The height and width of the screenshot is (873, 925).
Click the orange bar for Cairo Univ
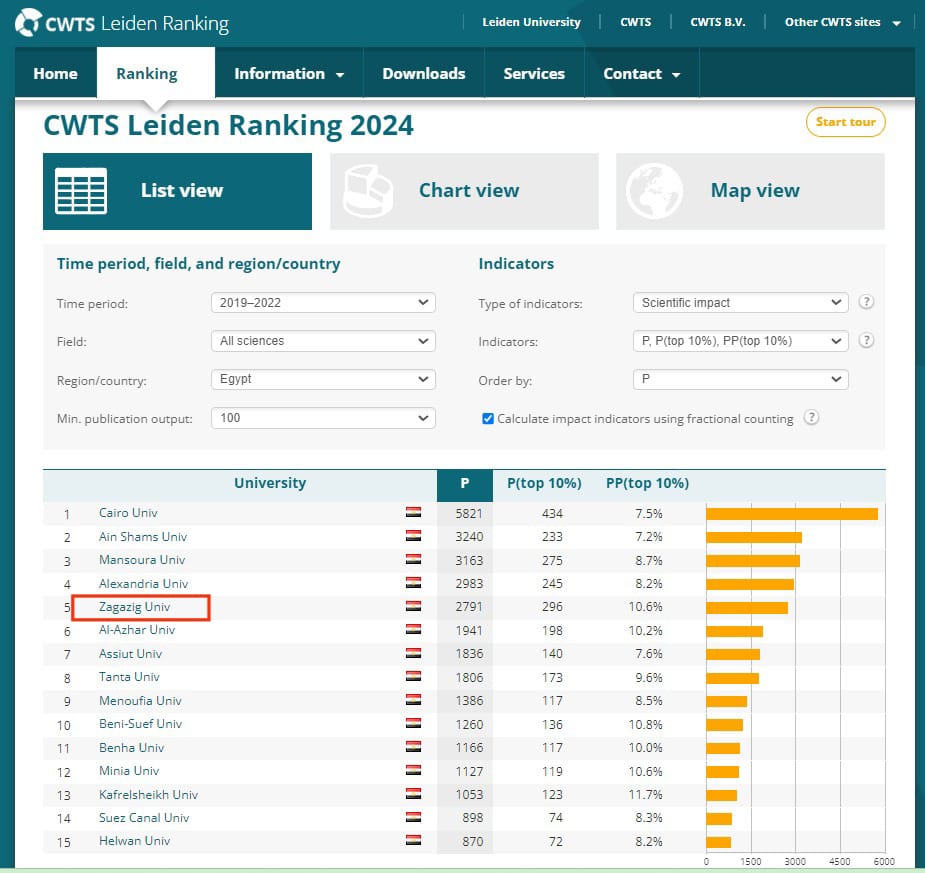pyautogui.click(x=791, y=513)
